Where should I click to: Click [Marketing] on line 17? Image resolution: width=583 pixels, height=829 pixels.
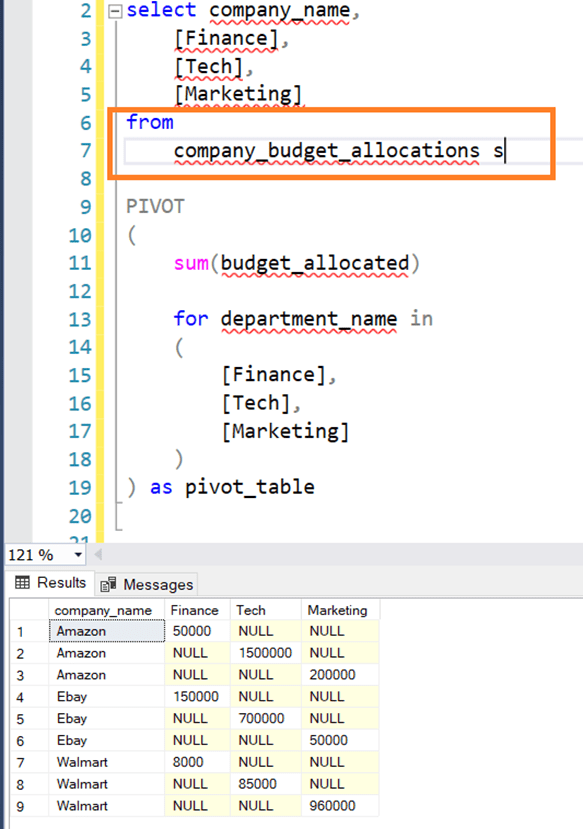click(x=285, y=431)
